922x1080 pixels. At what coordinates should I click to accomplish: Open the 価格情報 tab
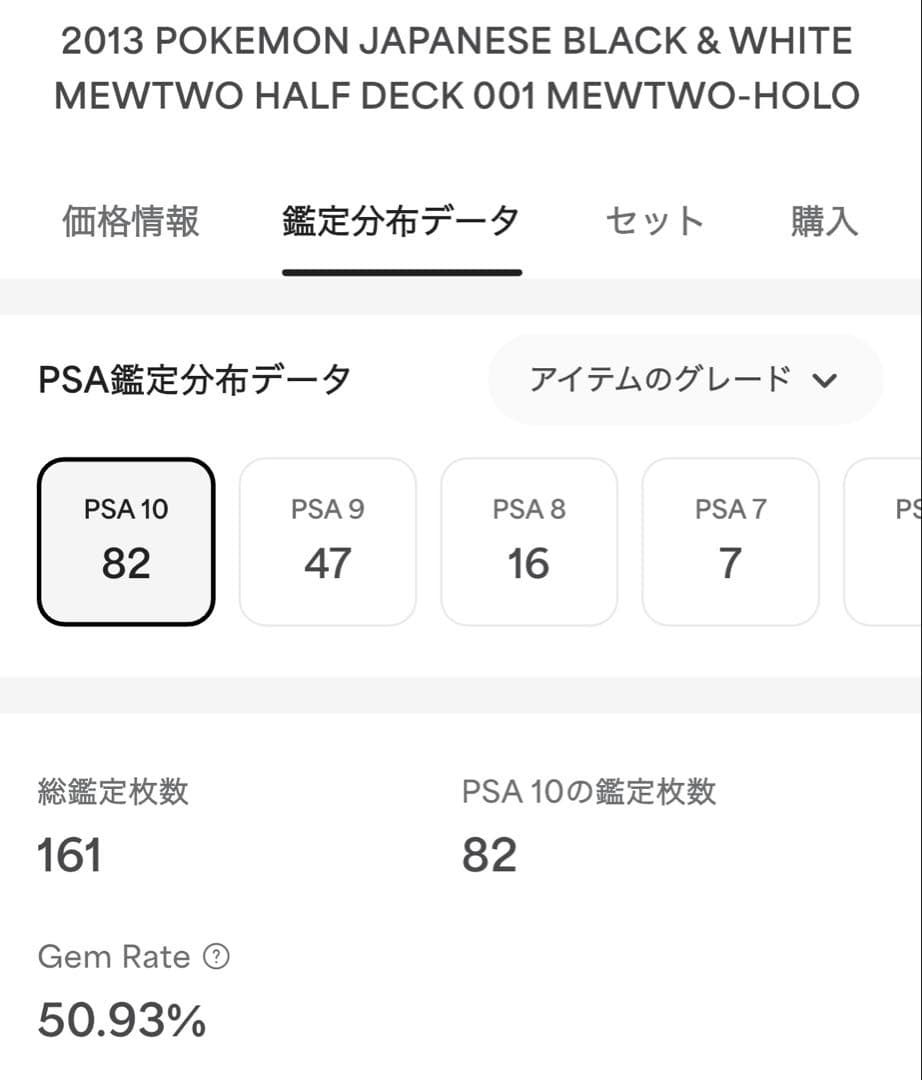(131, 221)
